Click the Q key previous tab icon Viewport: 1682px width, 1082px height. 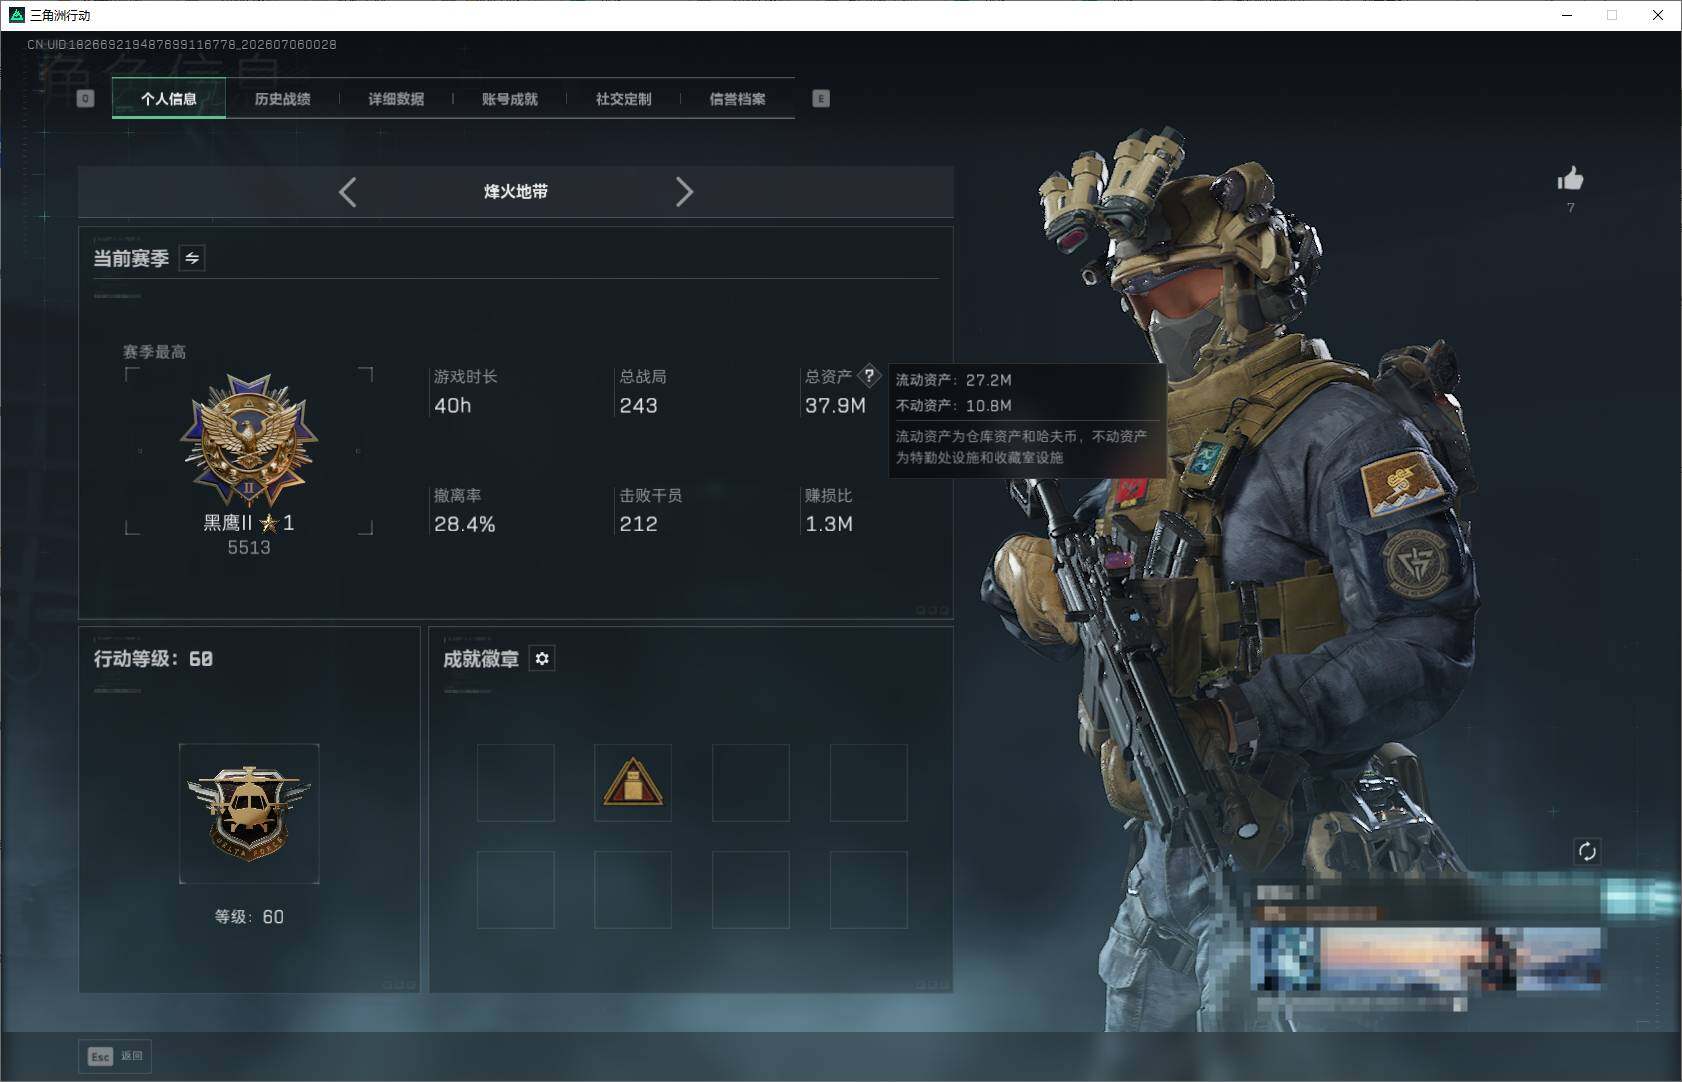(85, 98)
